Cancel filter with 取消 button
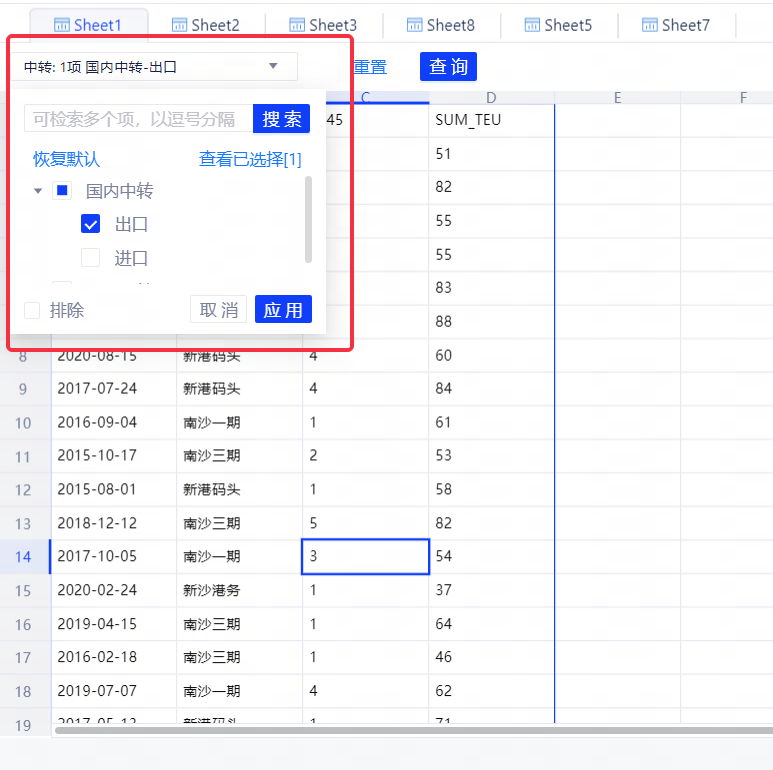This screenshot has width=773, height=770. point(218,310)
